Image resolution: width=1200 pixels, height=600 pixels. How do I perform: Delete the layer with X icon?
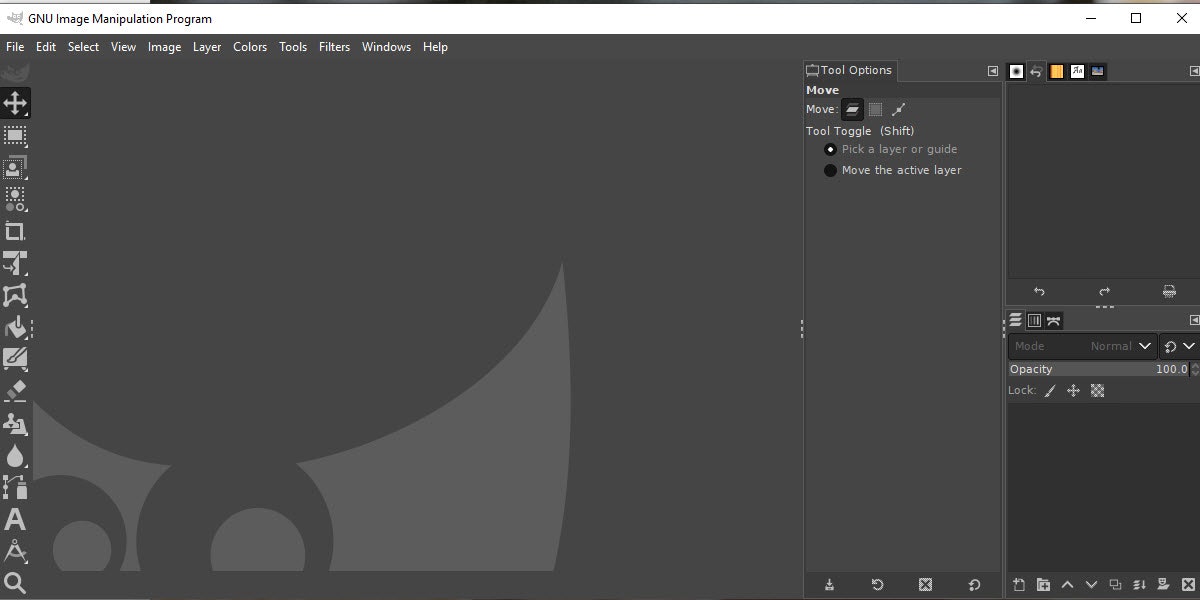click(x=1187, y=585)
